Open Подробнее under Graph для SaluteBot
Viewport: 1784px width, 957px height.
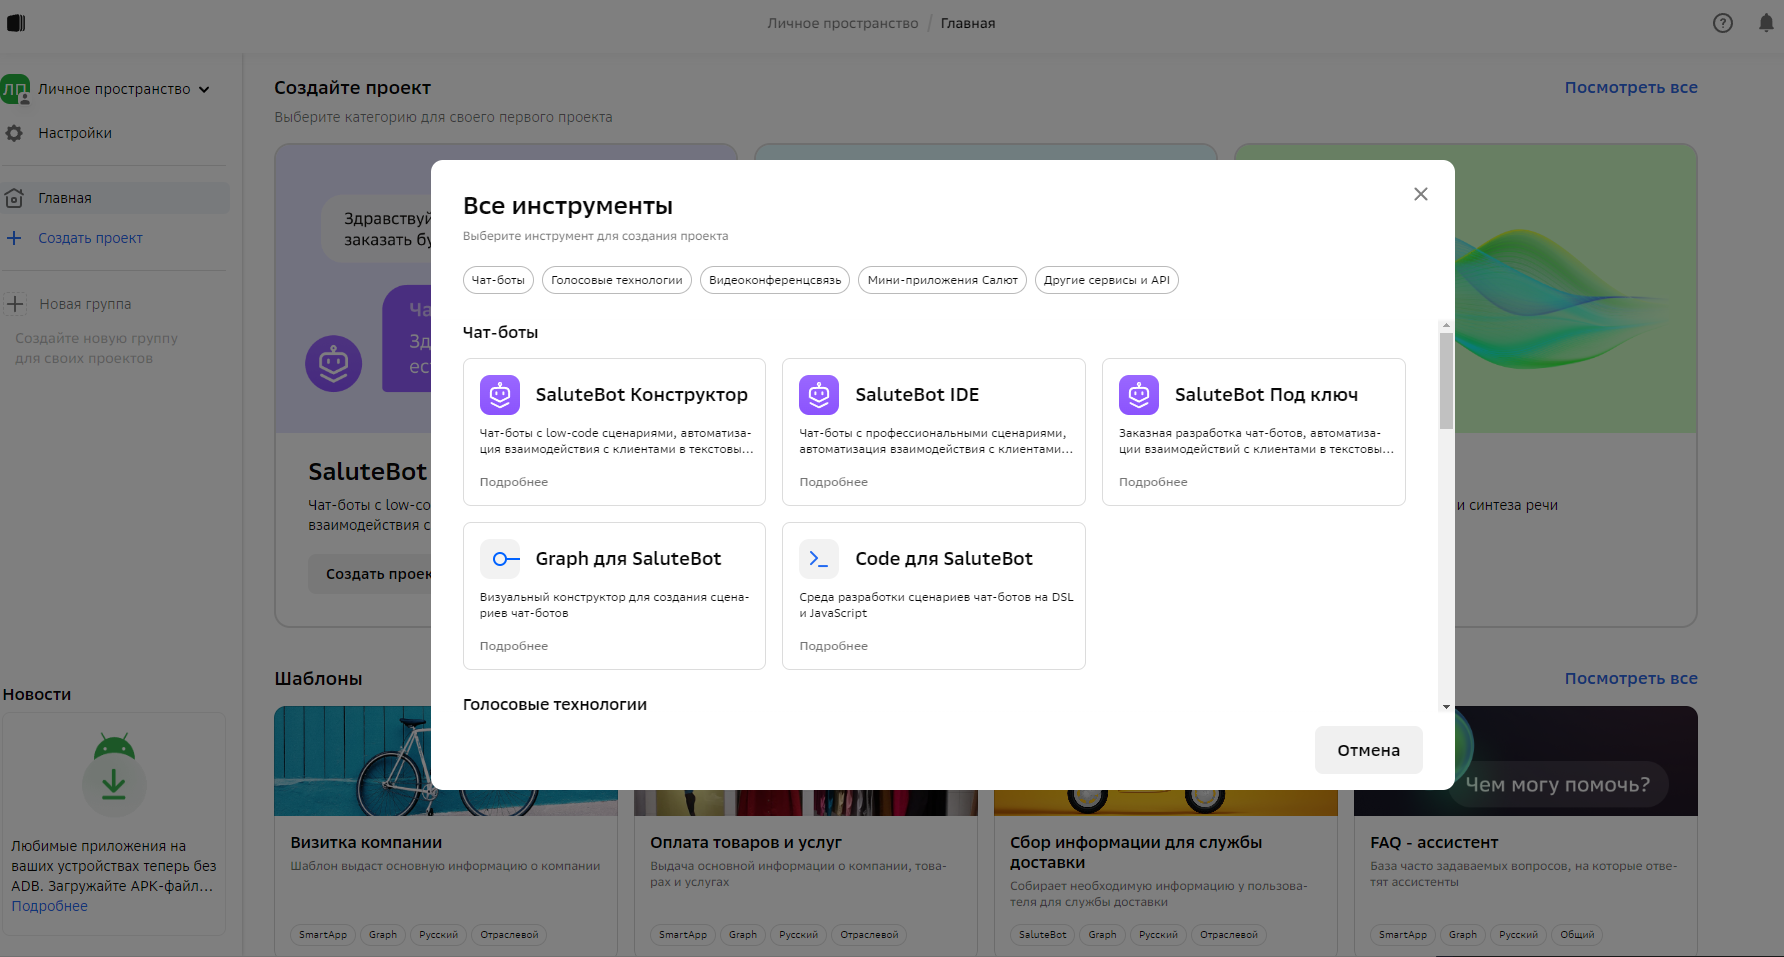pos(514,646)
